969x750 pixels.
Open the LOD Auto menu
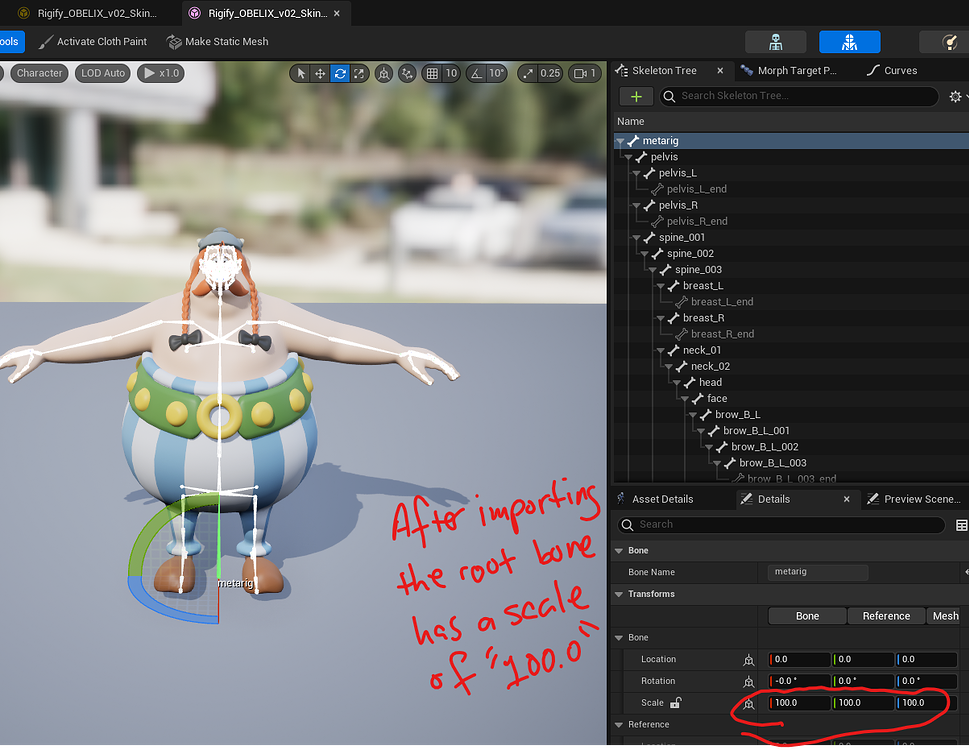(x=103, y=73)
